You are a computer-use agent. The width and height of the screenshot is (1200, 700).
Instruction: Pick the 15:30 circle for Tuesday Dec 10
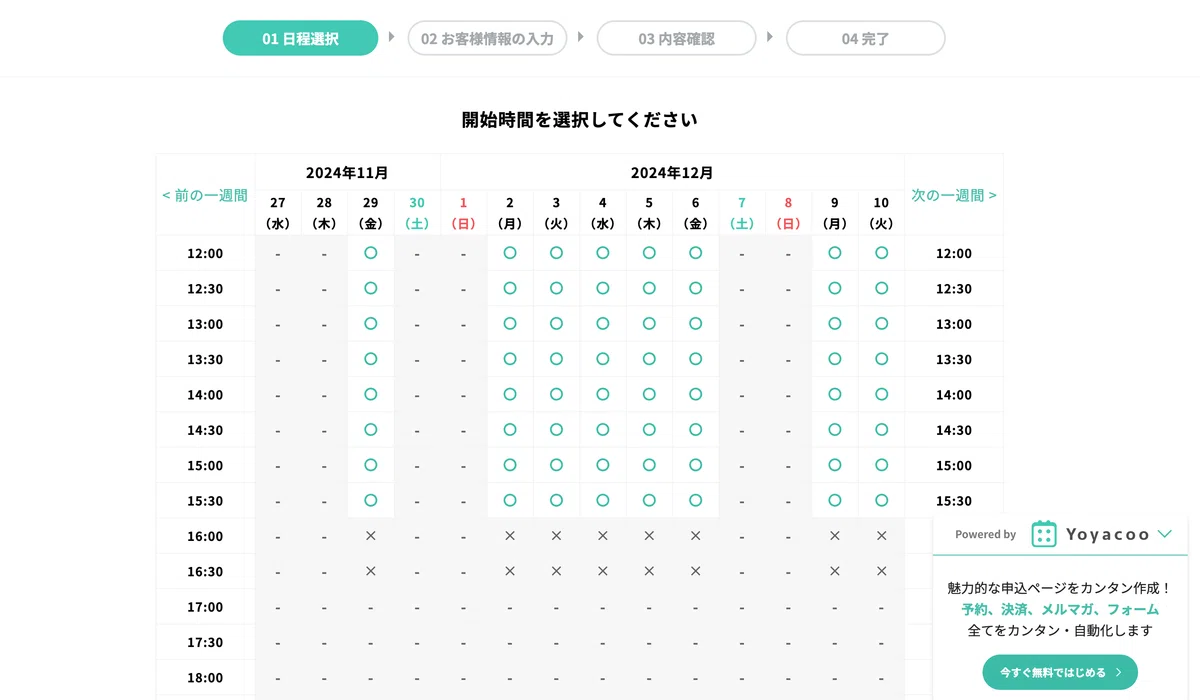[x=881, y=500]
